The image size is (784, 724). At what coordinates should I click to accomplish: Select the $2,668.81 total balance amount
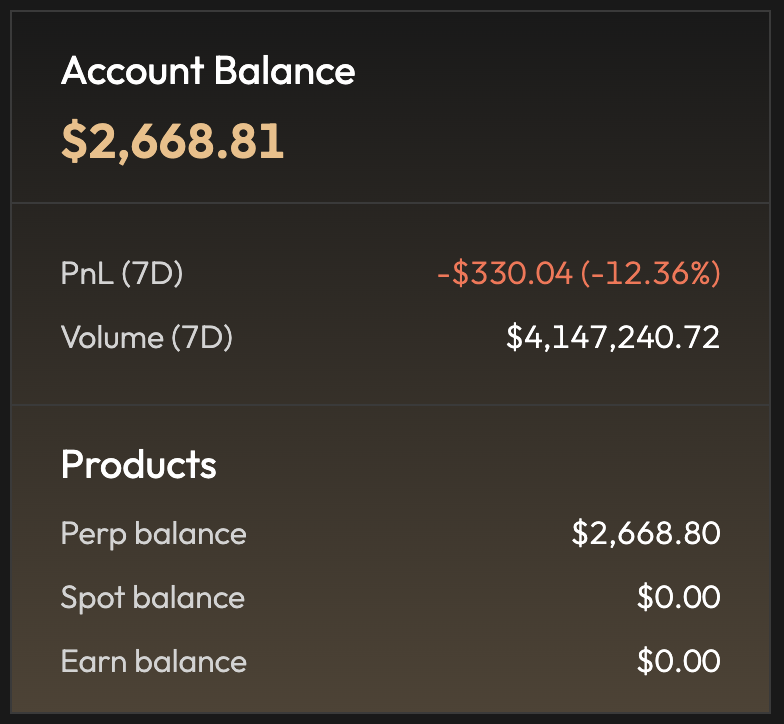173,141
